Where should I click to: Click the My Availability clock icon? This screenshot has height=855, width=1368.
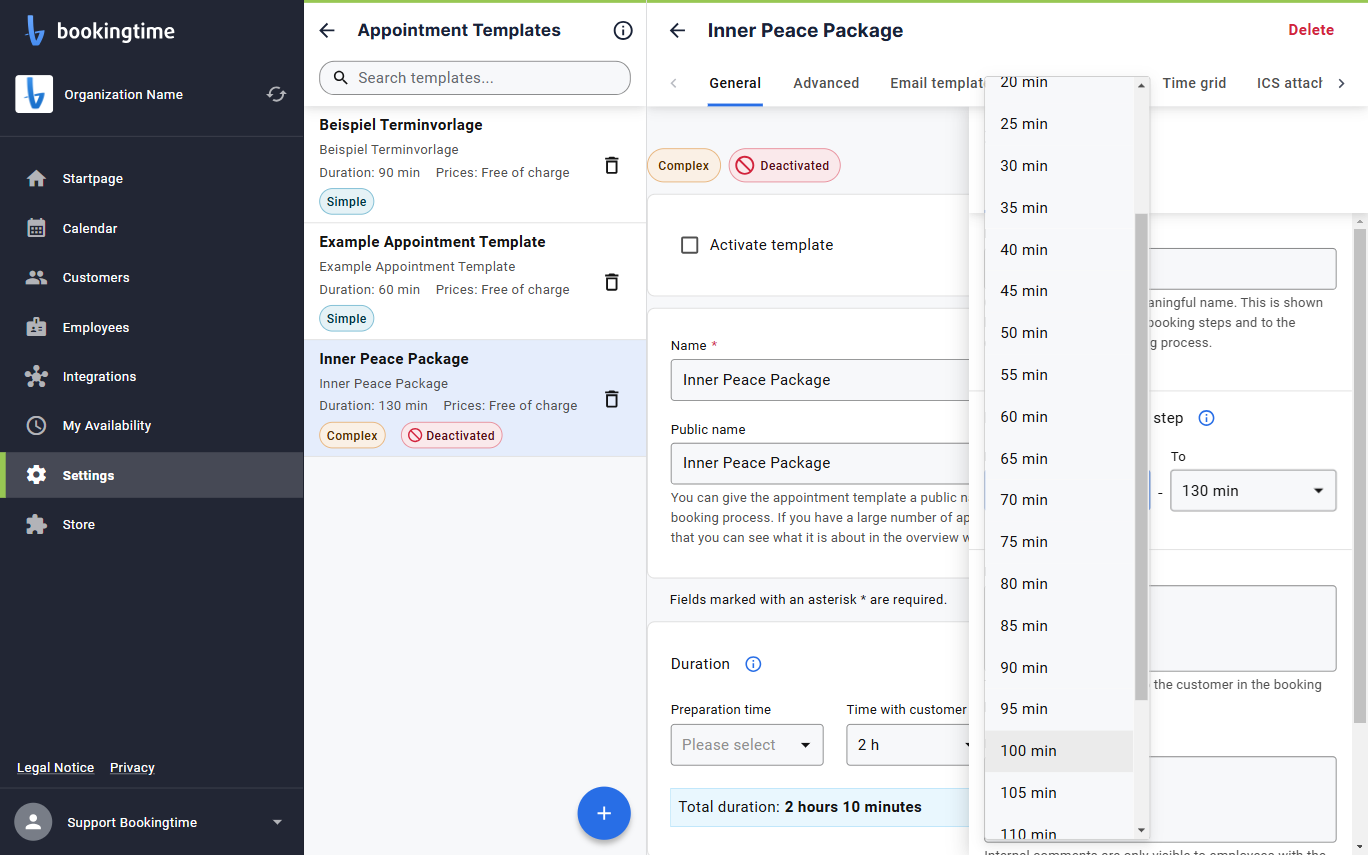(37, 426)
